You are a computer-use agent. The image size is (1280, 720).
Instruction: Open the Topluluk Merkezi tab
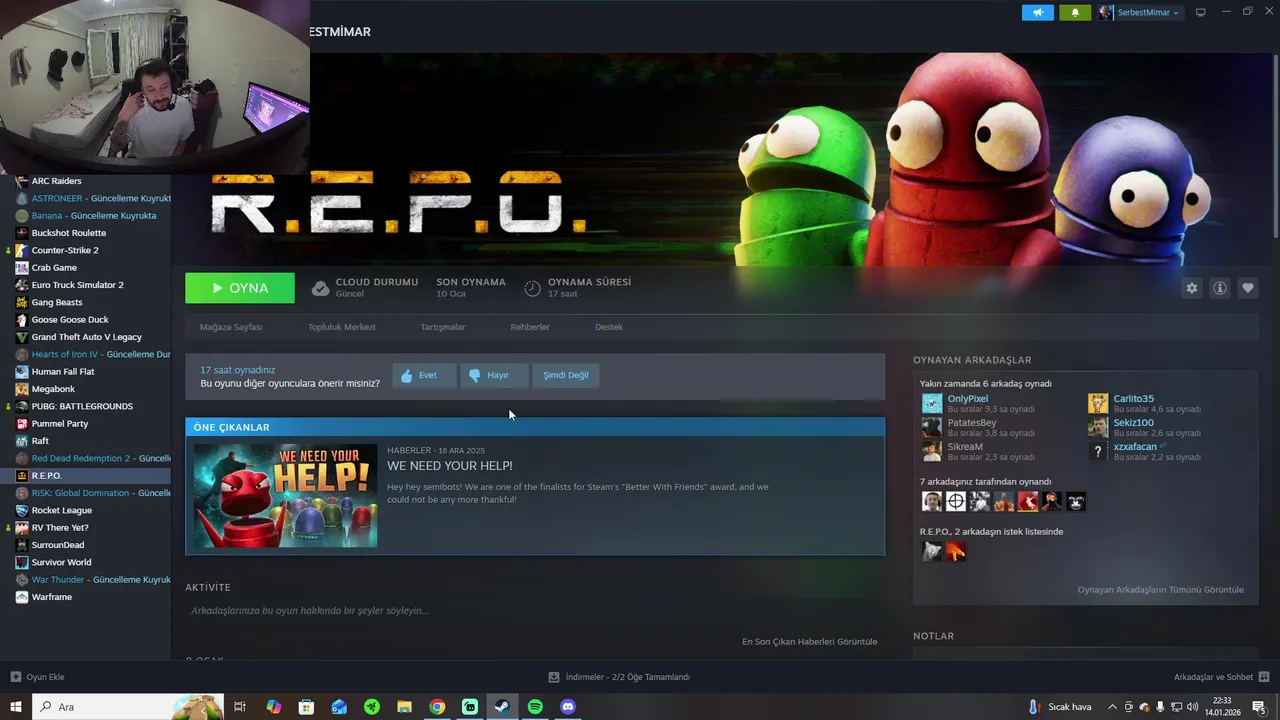pyautogui.click(x=341, y=327)
